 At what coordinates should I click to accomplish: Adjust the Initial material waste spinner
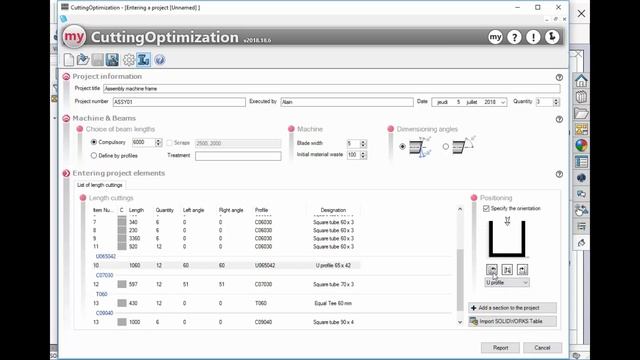click(x=363, y=155)
